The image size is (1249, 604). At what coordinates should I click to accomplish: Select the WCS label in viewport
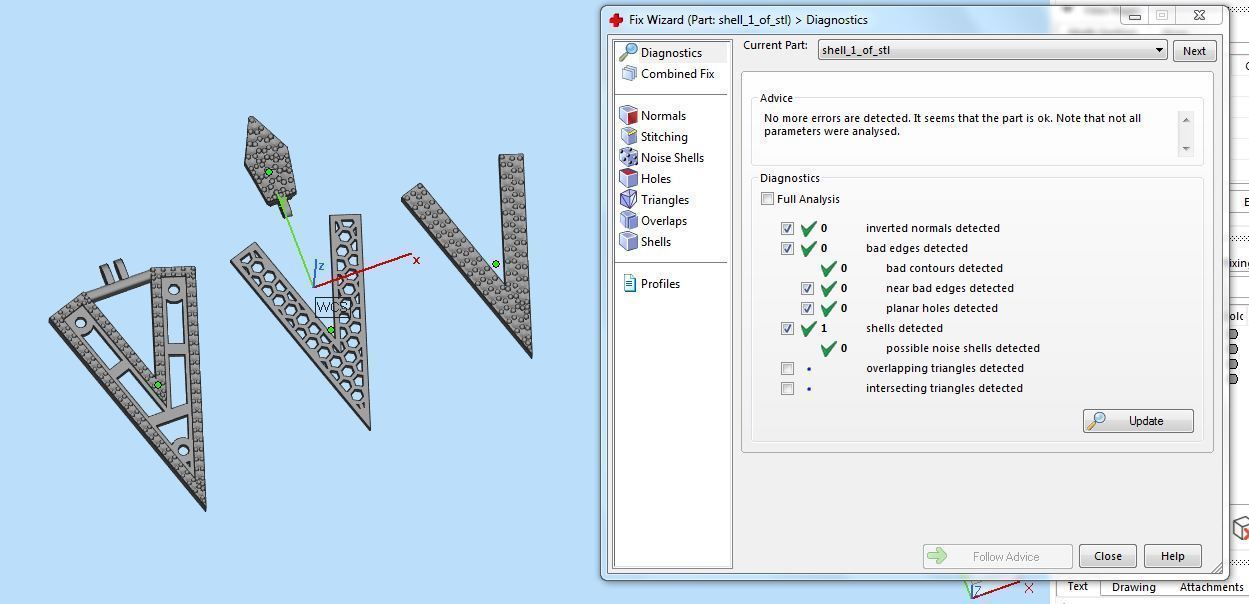pos(332,307)
